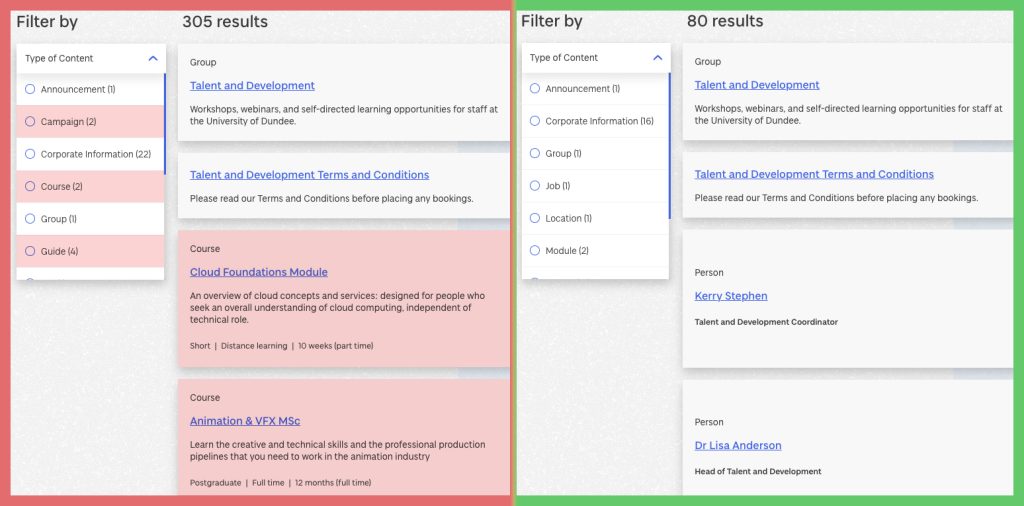View Kerry Stephen's profile link

(x=731, y=296)
